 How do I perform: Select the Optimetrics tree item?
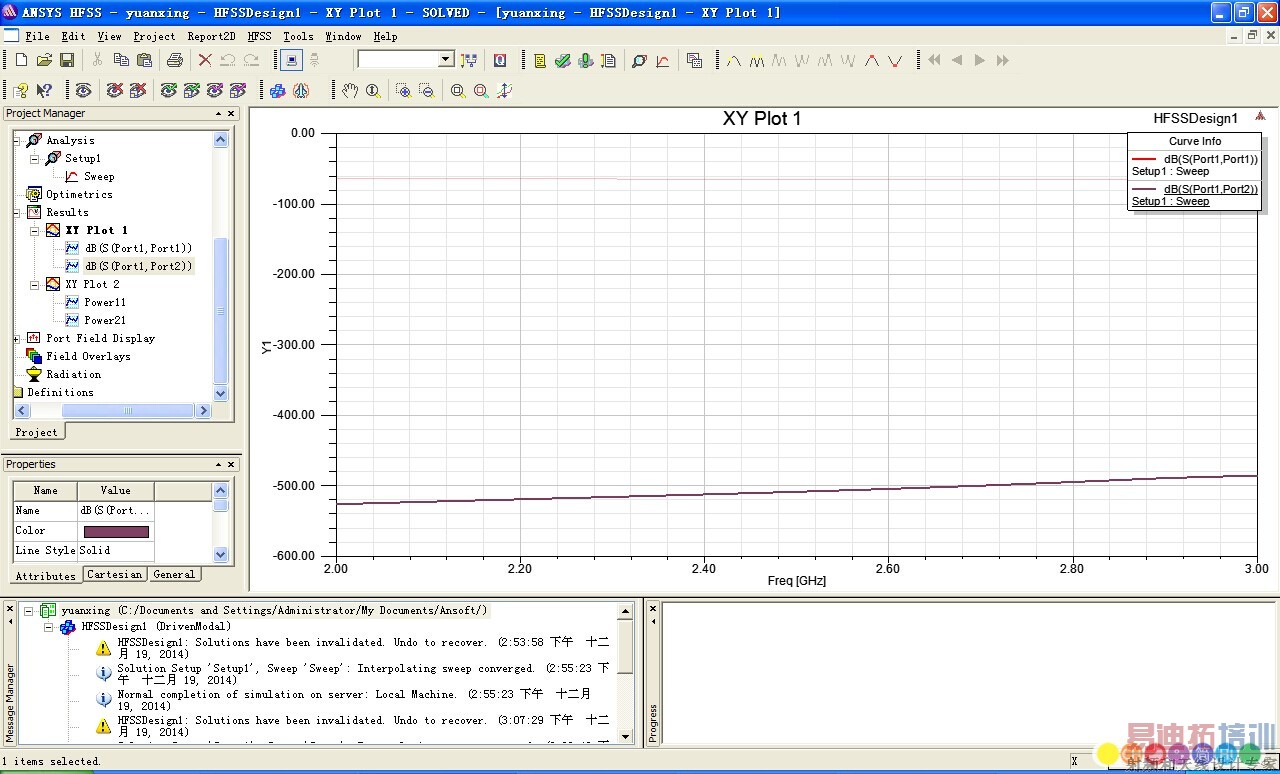tap(79, 194)
